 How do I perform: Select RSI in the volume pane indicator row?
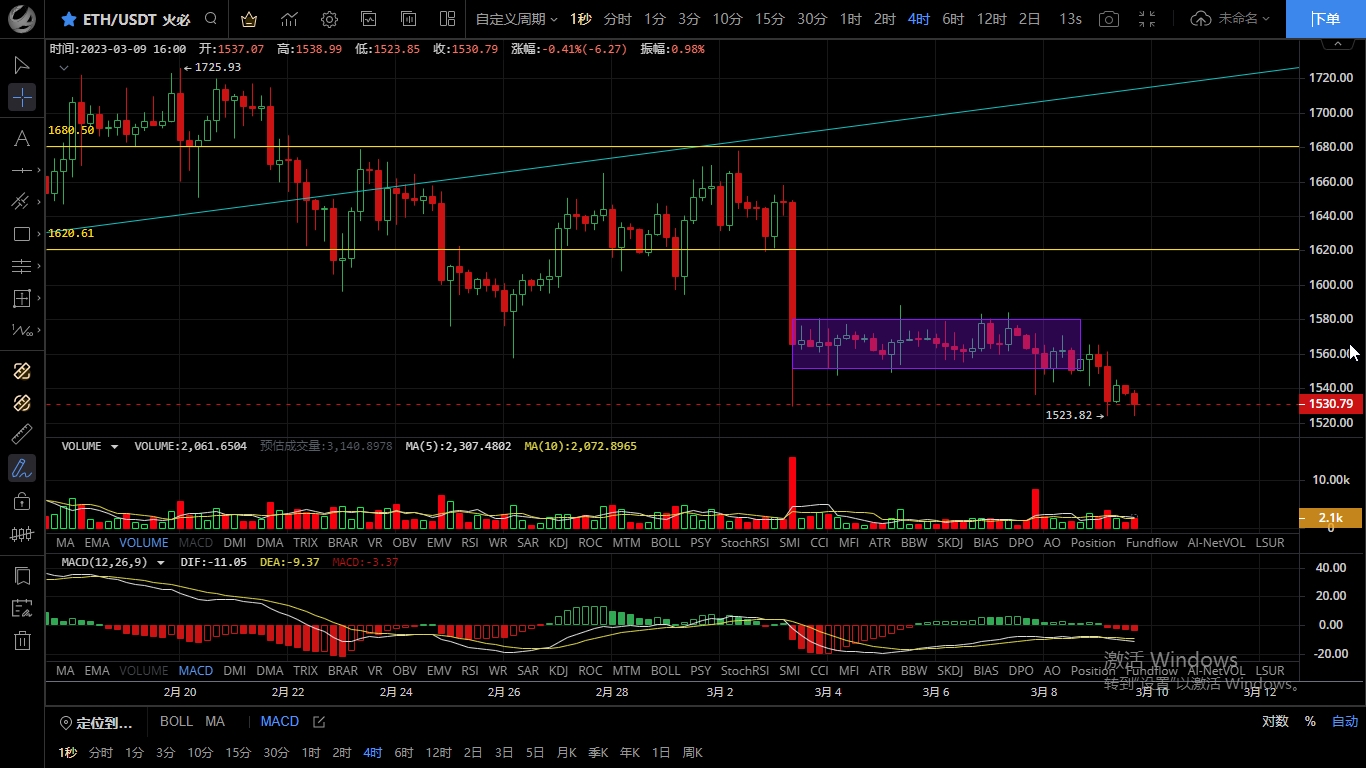(469, 543)
